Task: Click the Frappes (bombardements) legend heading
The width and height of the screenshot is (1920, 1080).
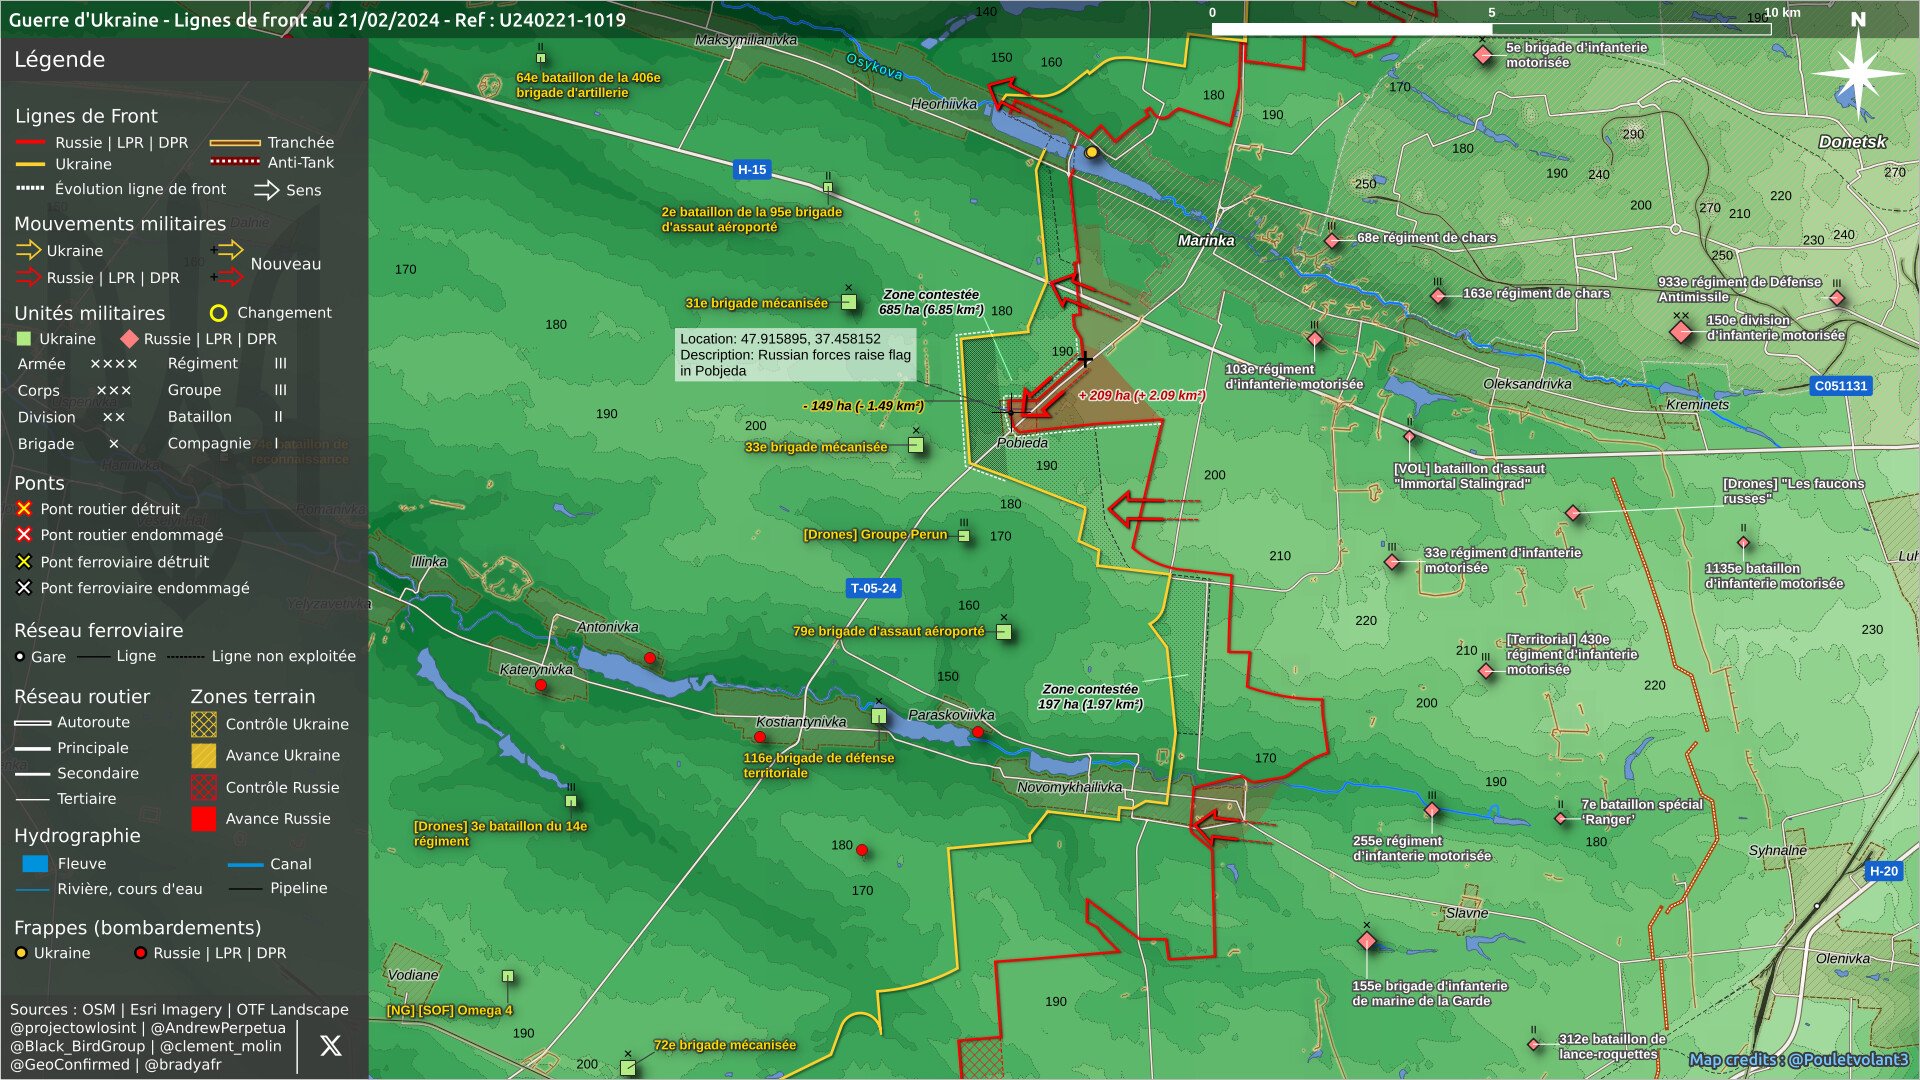Action: 138,928
